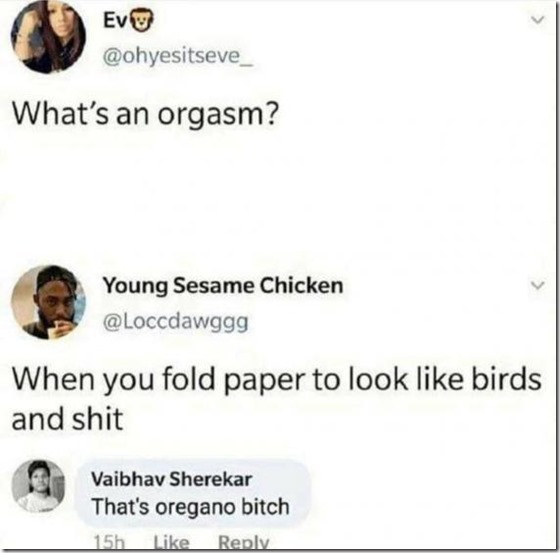
Task: Select the "When you fold paper" reply text
Action: 276,399
